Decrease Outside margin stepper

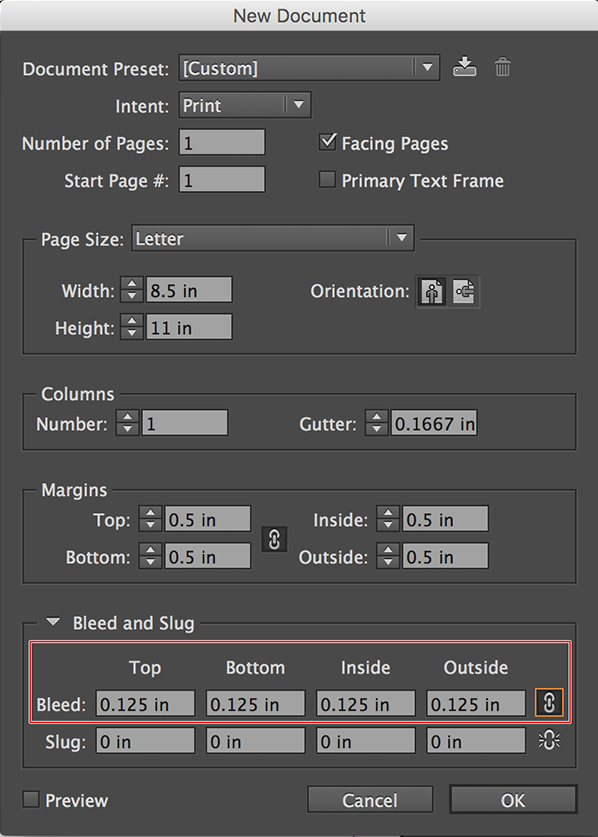[x=388, y=563]
